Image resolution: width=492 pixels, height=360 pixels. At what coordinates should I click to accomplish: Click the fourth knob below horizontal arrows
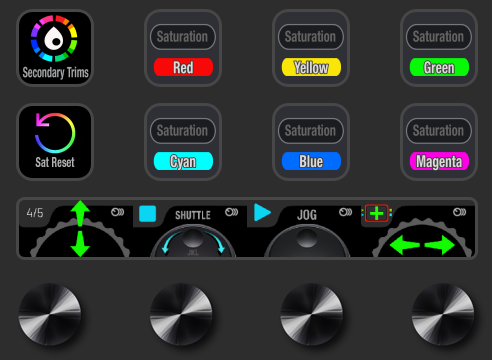(443, 314)
